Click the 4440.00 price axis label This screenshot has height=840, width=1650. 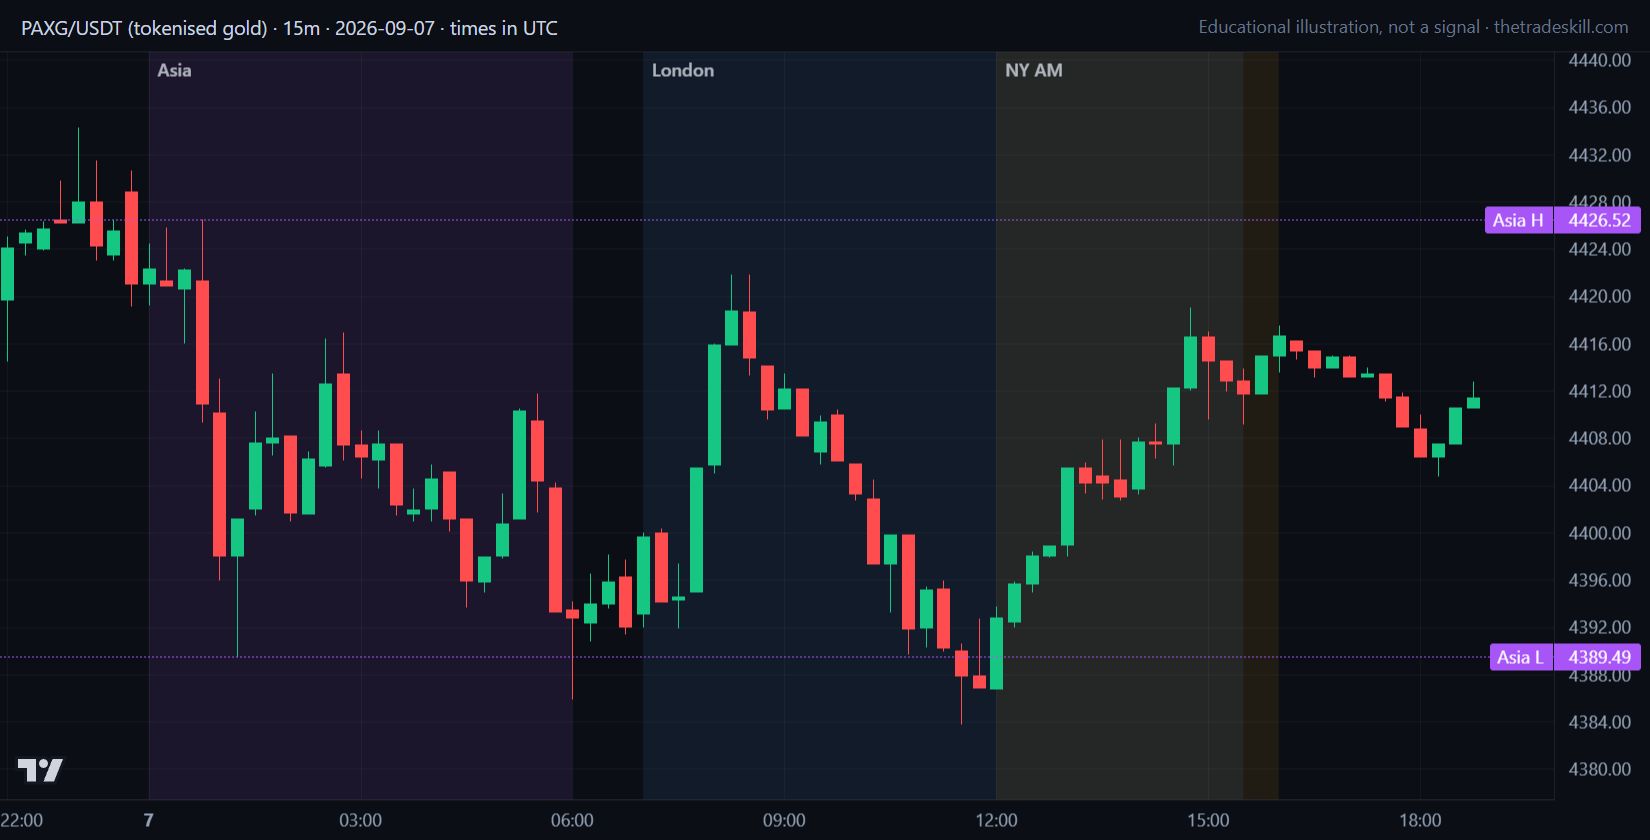(x=1600, y=60)
